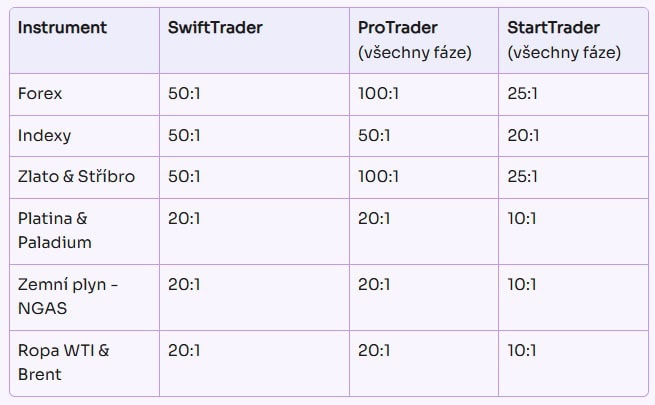Select Indexy leverage under StartTrader
The height and width of the screenshot is (405, 655).
[x=523, y=135]
